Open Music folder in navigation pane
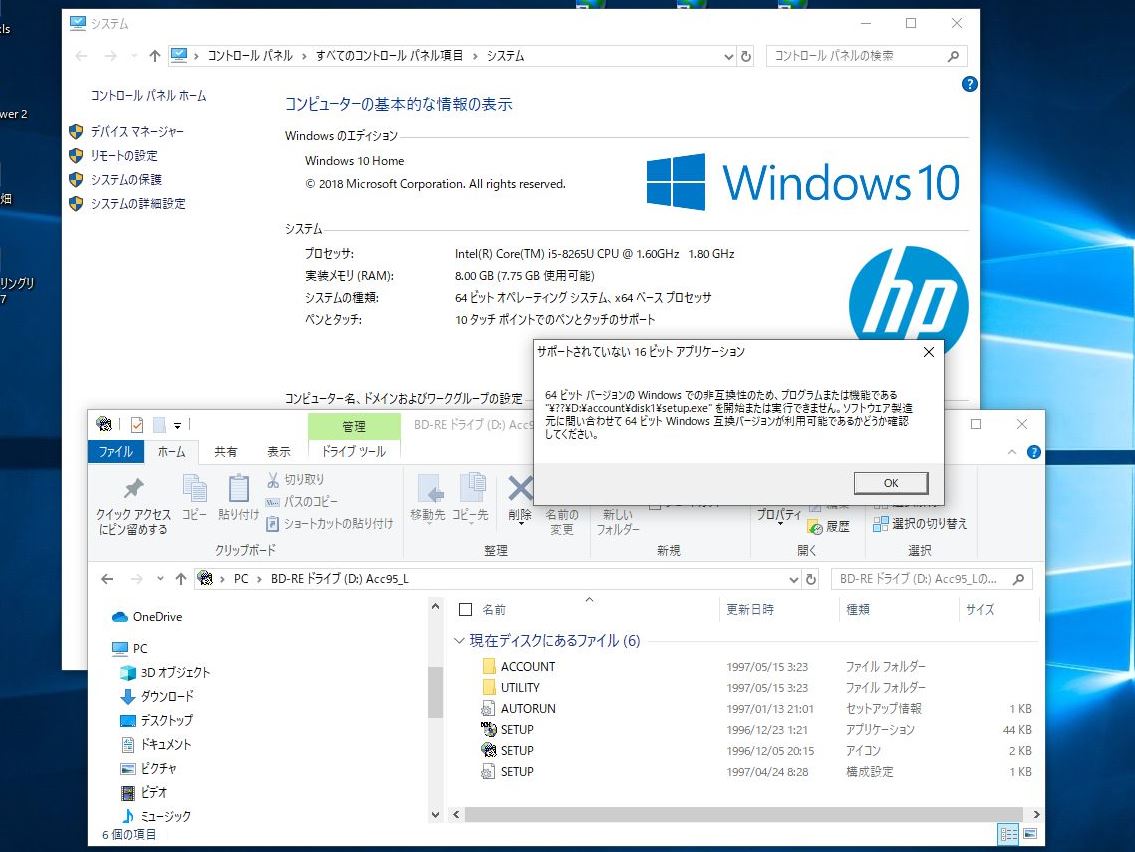 click(x=156, y=816)
